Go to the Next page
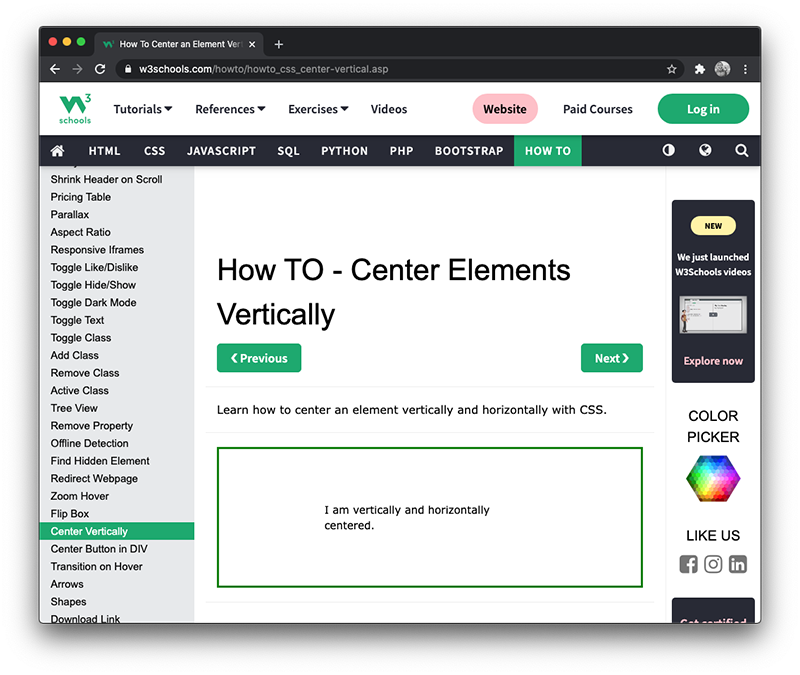800x675 pixels. pos(612,358)
